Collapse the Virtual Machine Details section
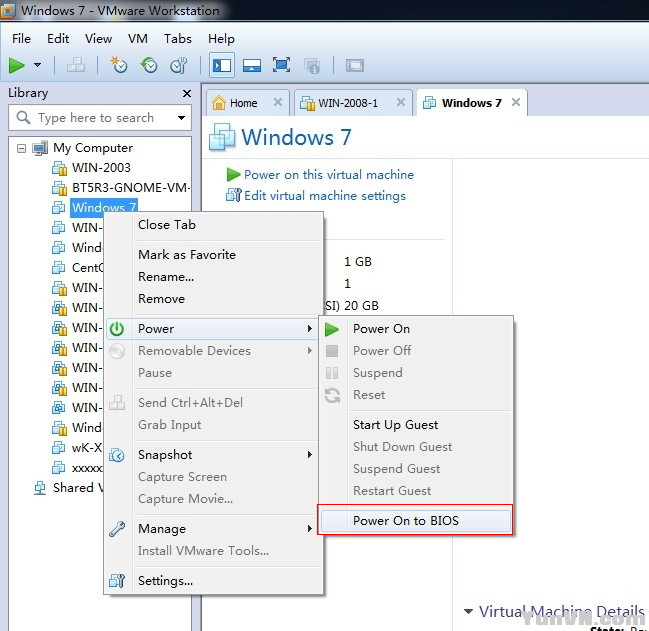649x631 pixels. click(x=469, y=612)
